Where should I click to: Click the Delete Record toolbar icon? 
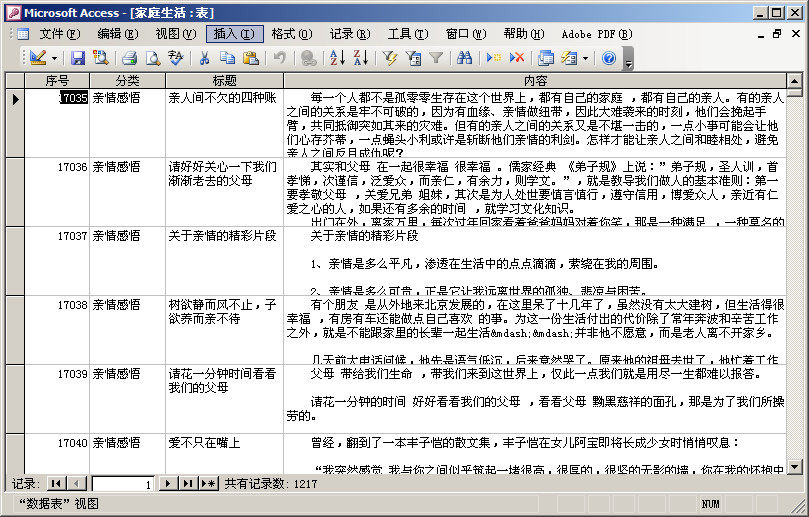tap(517, 58)
